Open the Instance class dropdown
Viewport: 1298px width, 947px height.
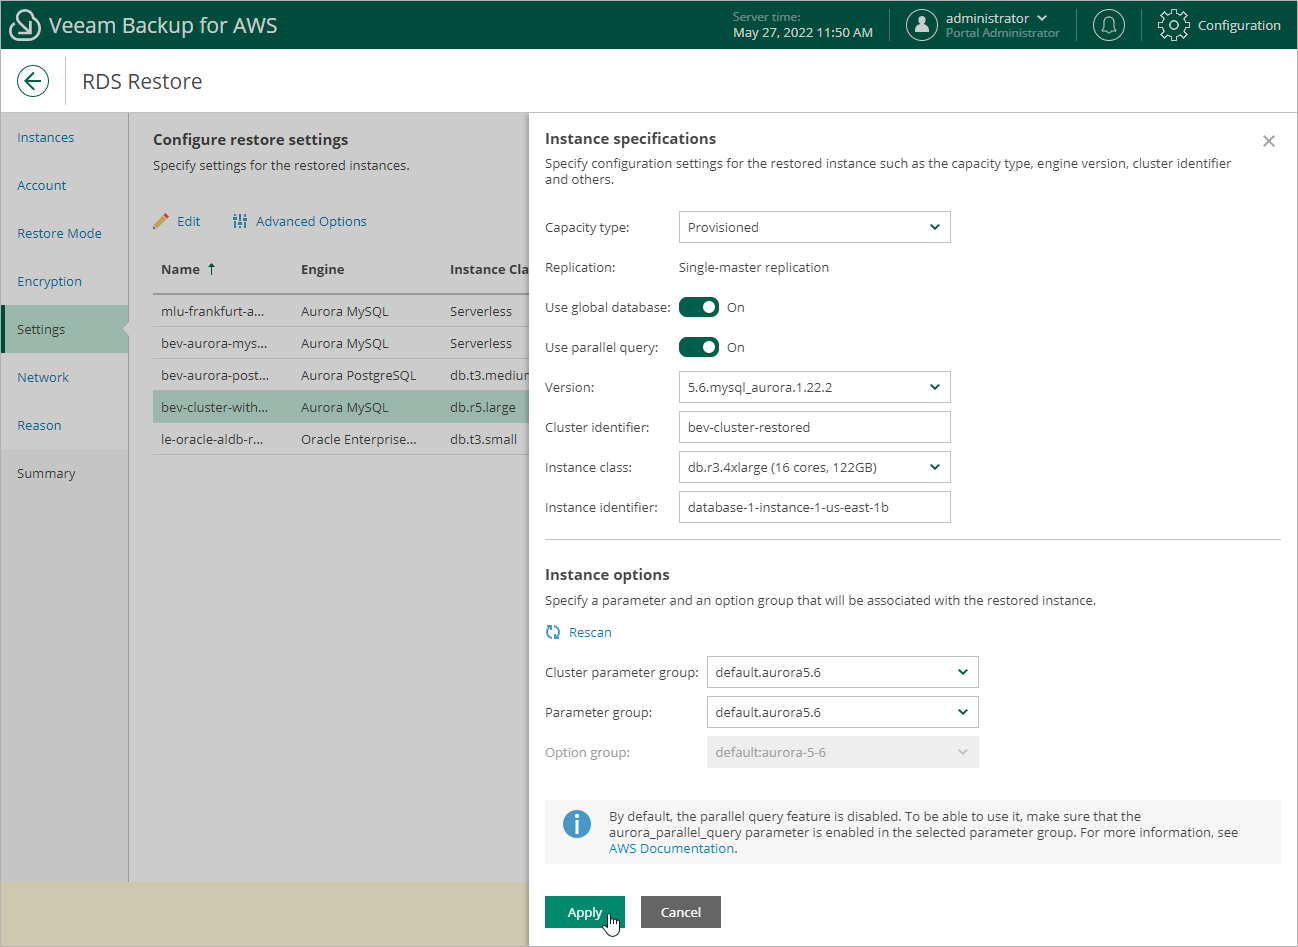click(x=814, y=467)
